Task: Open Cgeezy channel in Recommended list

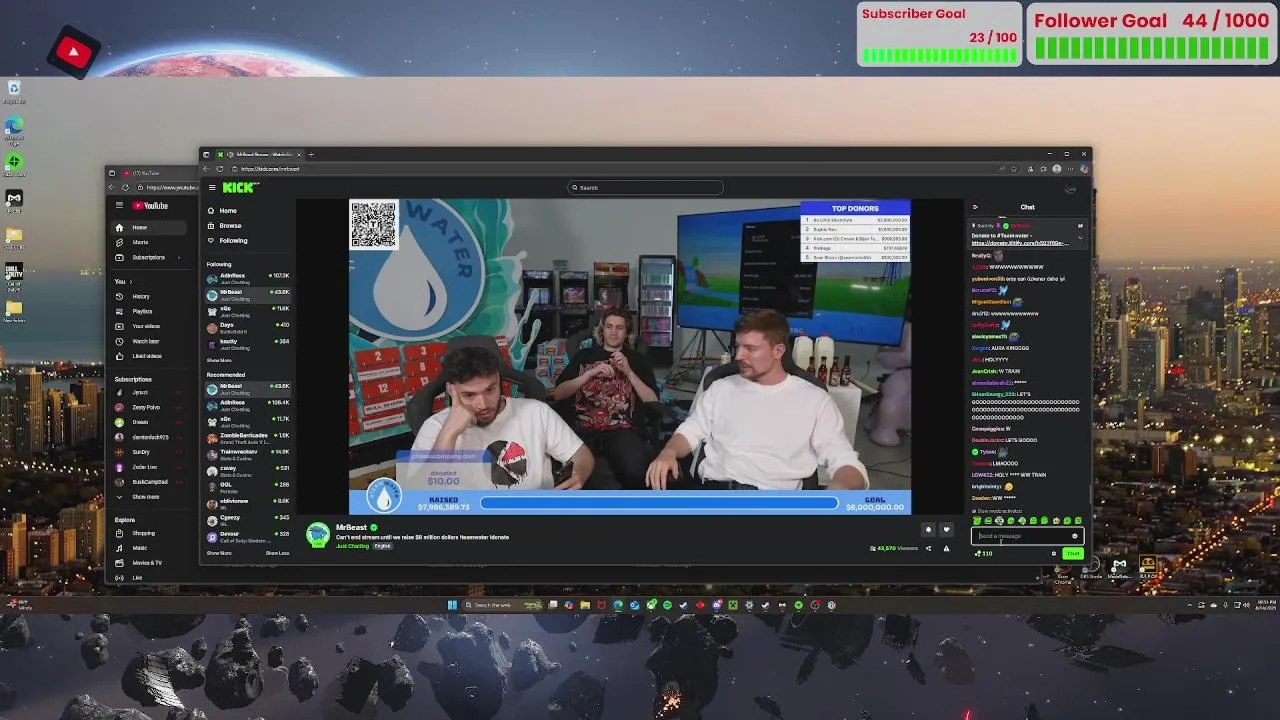Action: tap(248, 520)
